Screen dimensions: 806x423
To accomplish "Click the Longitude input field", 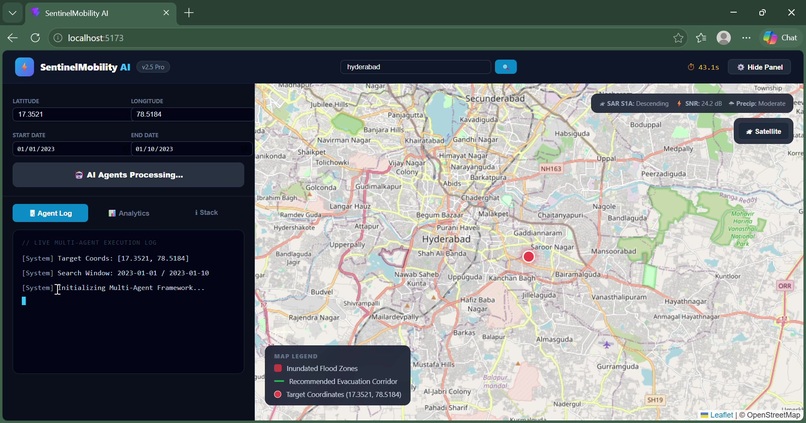I will (192, 114).
